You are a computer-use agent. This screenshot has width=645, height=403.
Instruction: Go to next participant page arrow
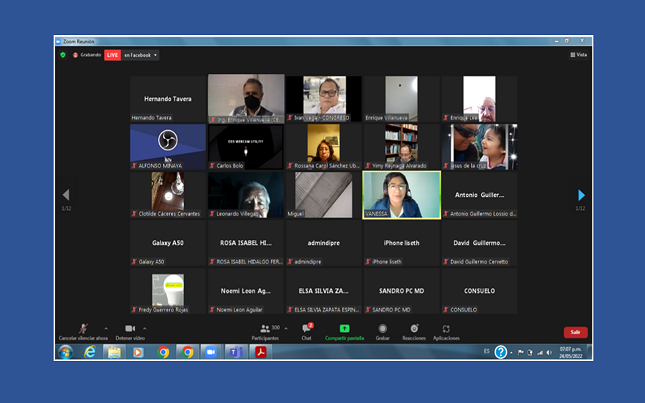click(581, 195)
